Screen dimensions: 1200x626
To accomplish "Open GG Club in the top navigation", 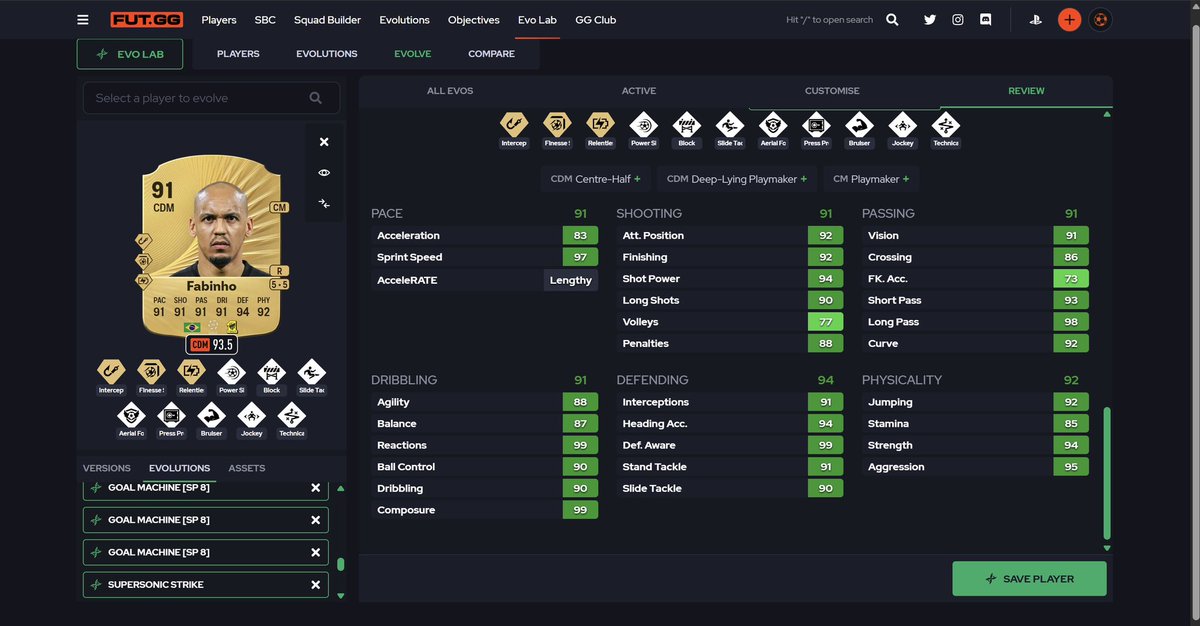I will pos(596,20).
